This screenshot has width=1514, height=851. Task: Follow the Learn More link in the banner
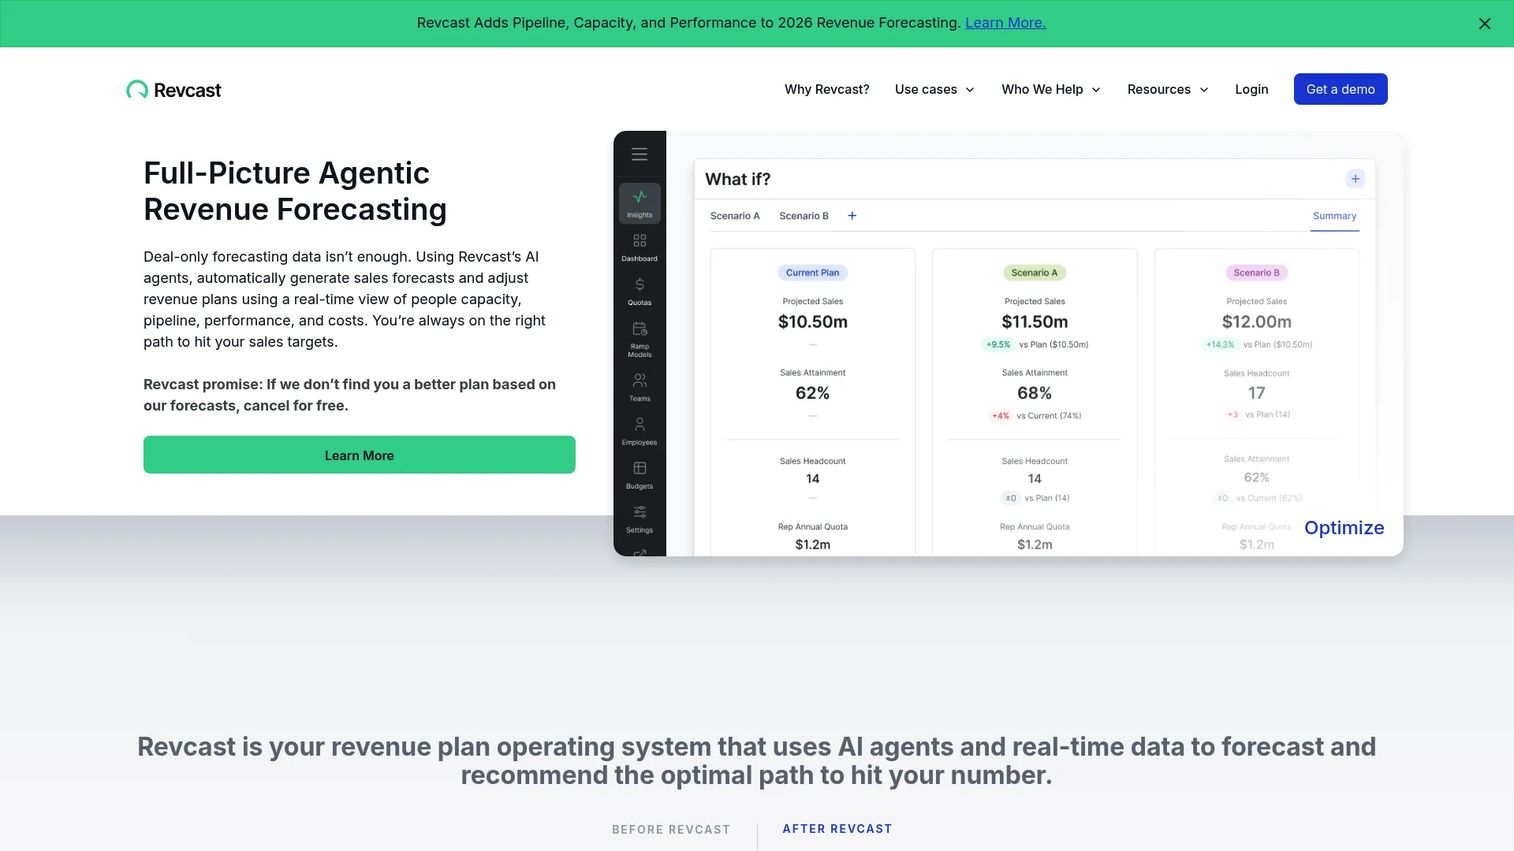point(1005,23)
